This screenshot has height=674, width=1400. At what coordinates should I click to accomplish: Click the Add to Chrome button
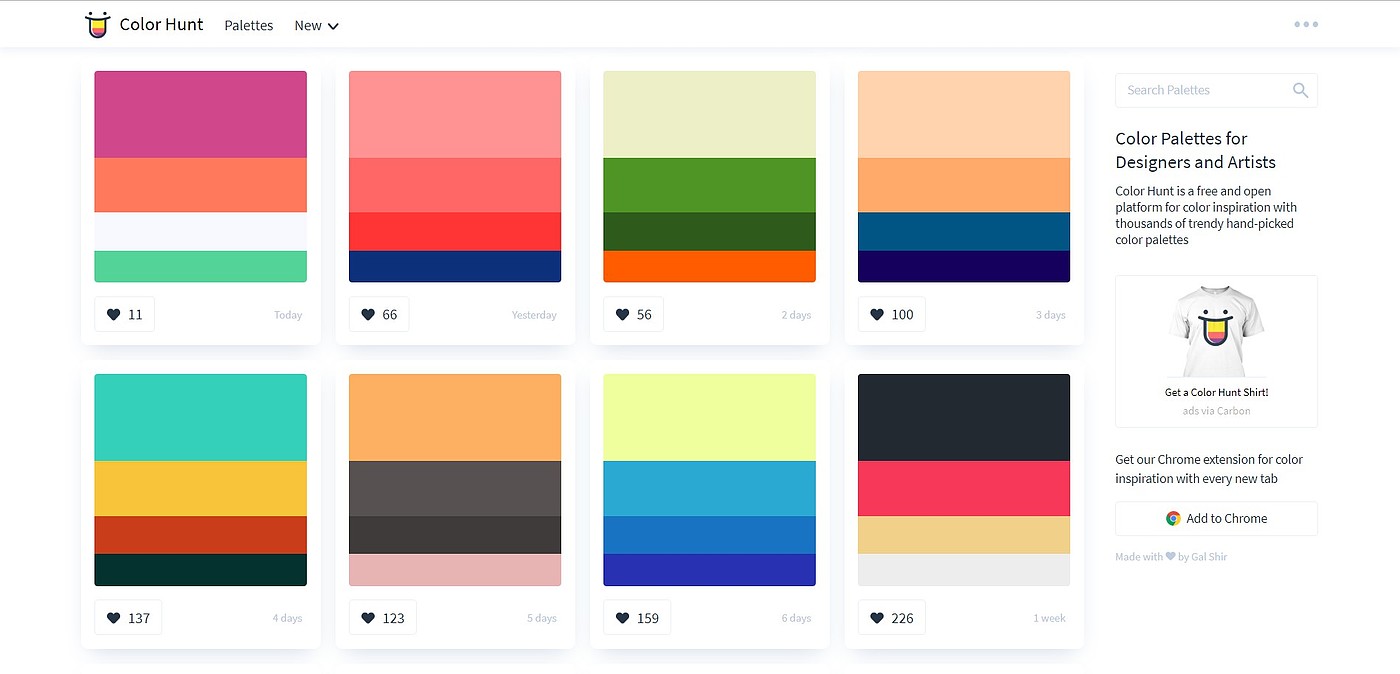coord(1216,518)
